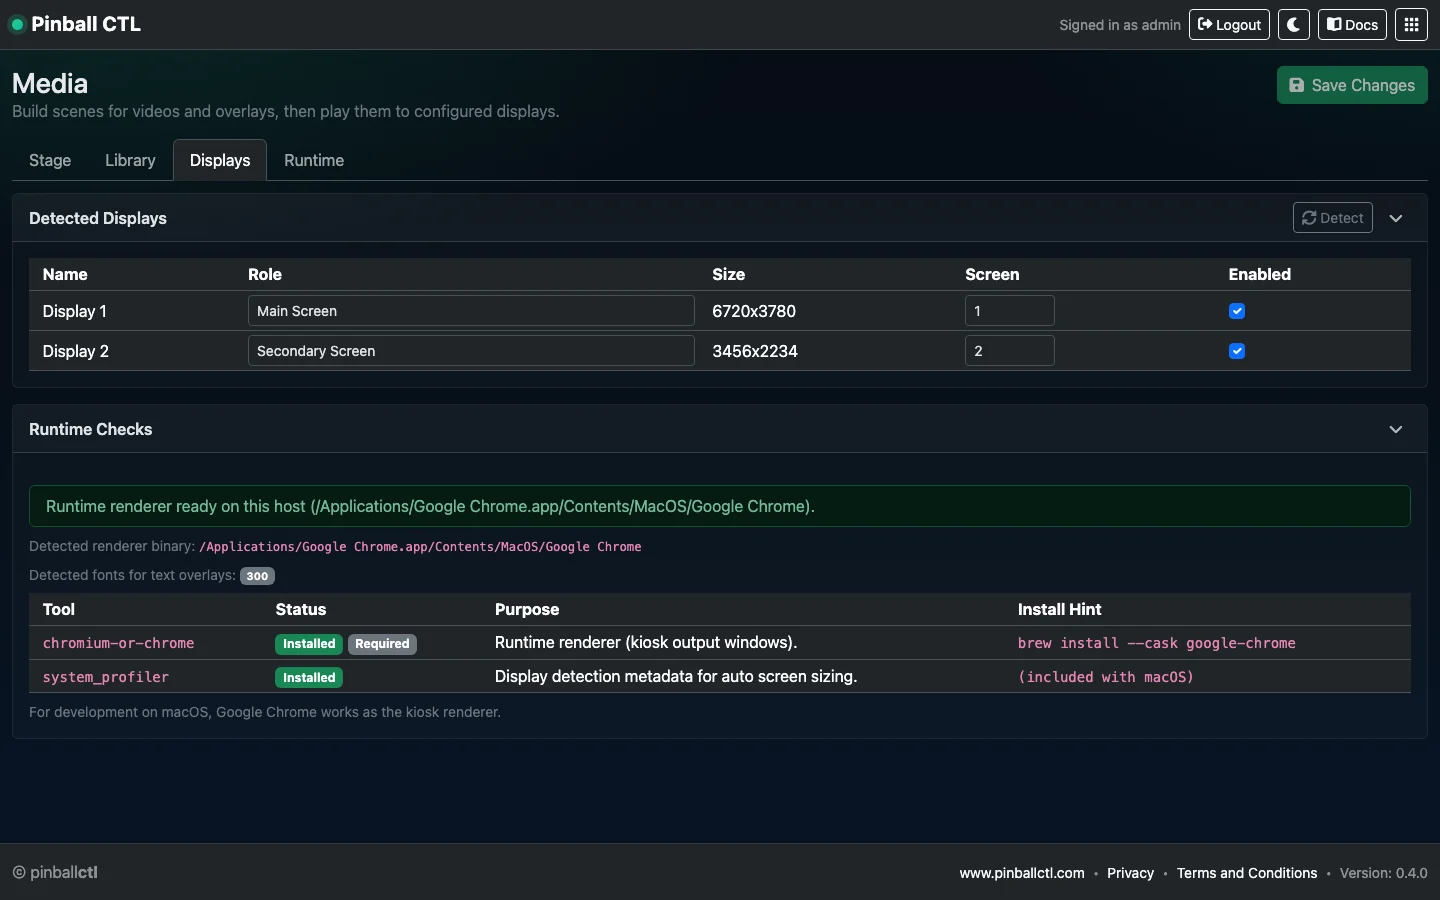Collapse the Runtime Checks section
The image size is (1440, 900).
(x=1396, y=429)
